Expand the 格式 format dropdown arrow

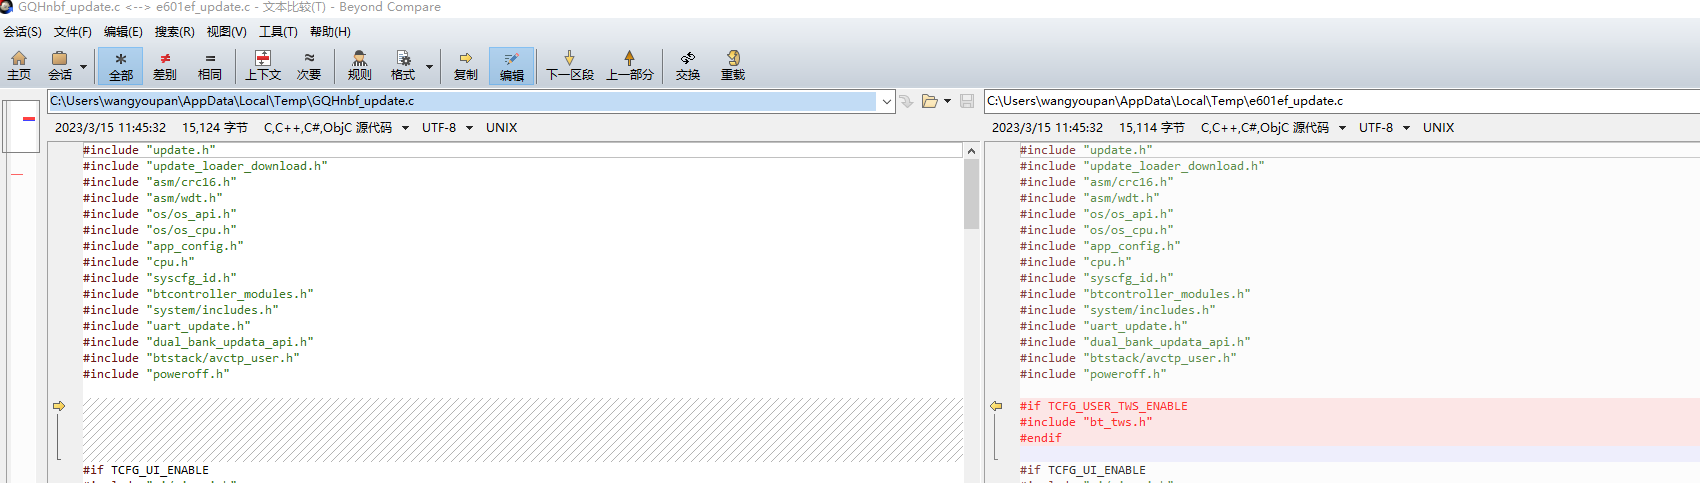click(429, 67)
